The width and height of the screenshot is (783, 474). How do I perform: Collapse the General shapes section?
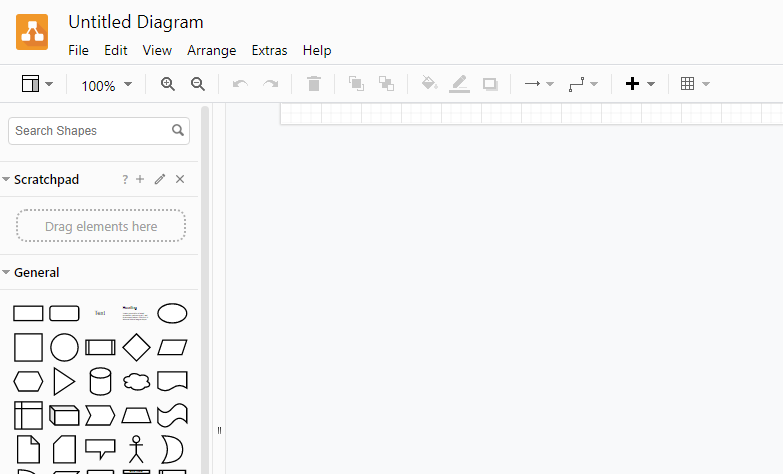(6, 272)
